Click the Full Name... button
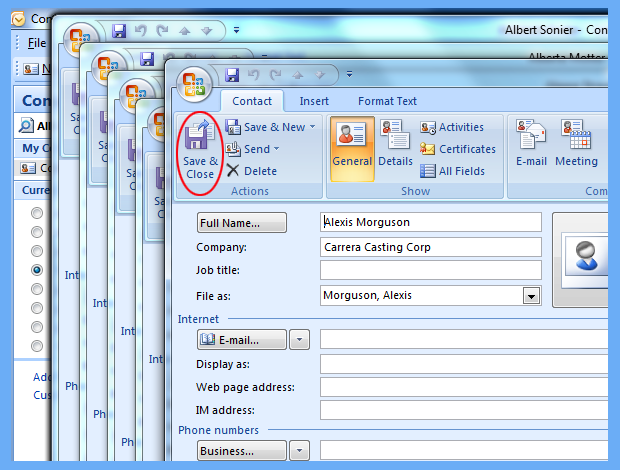Viewport: 620px width, 470px height. (242, 223)
